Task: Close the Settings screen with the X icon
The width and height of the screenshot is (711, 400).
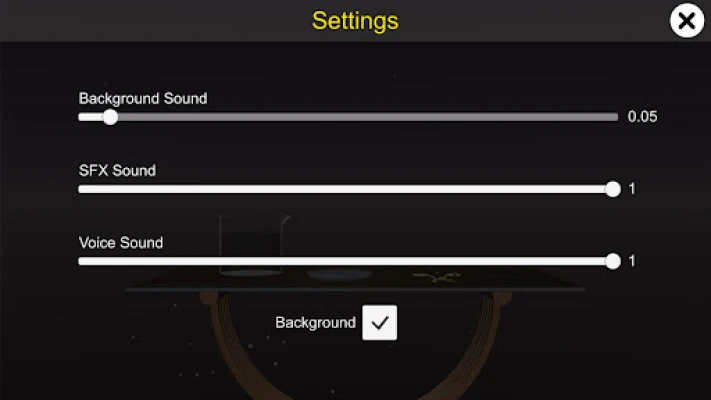Action: [x=687, y=21]
